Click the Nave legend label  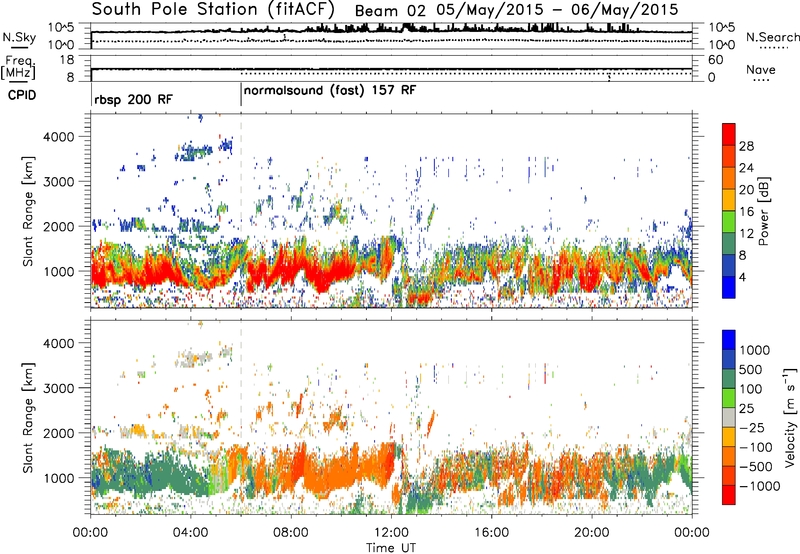click(x=761, y=70)
